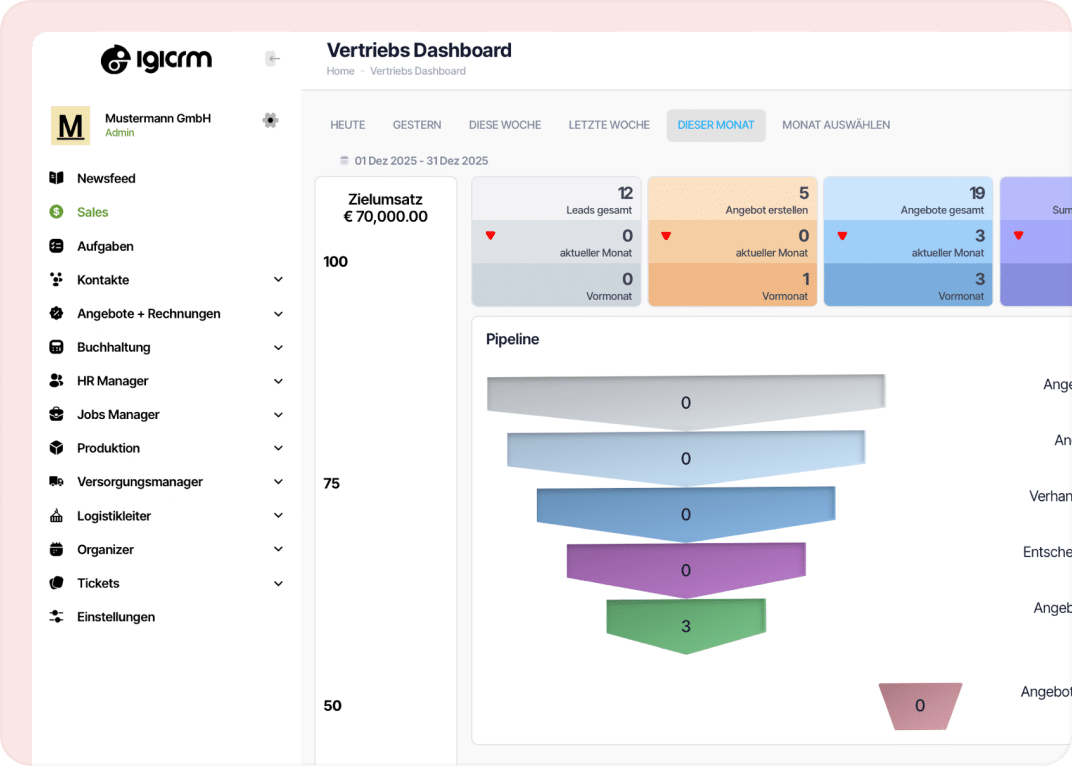
Task: Select the DIESE WOCHE tab
Action: coord(505,125)
